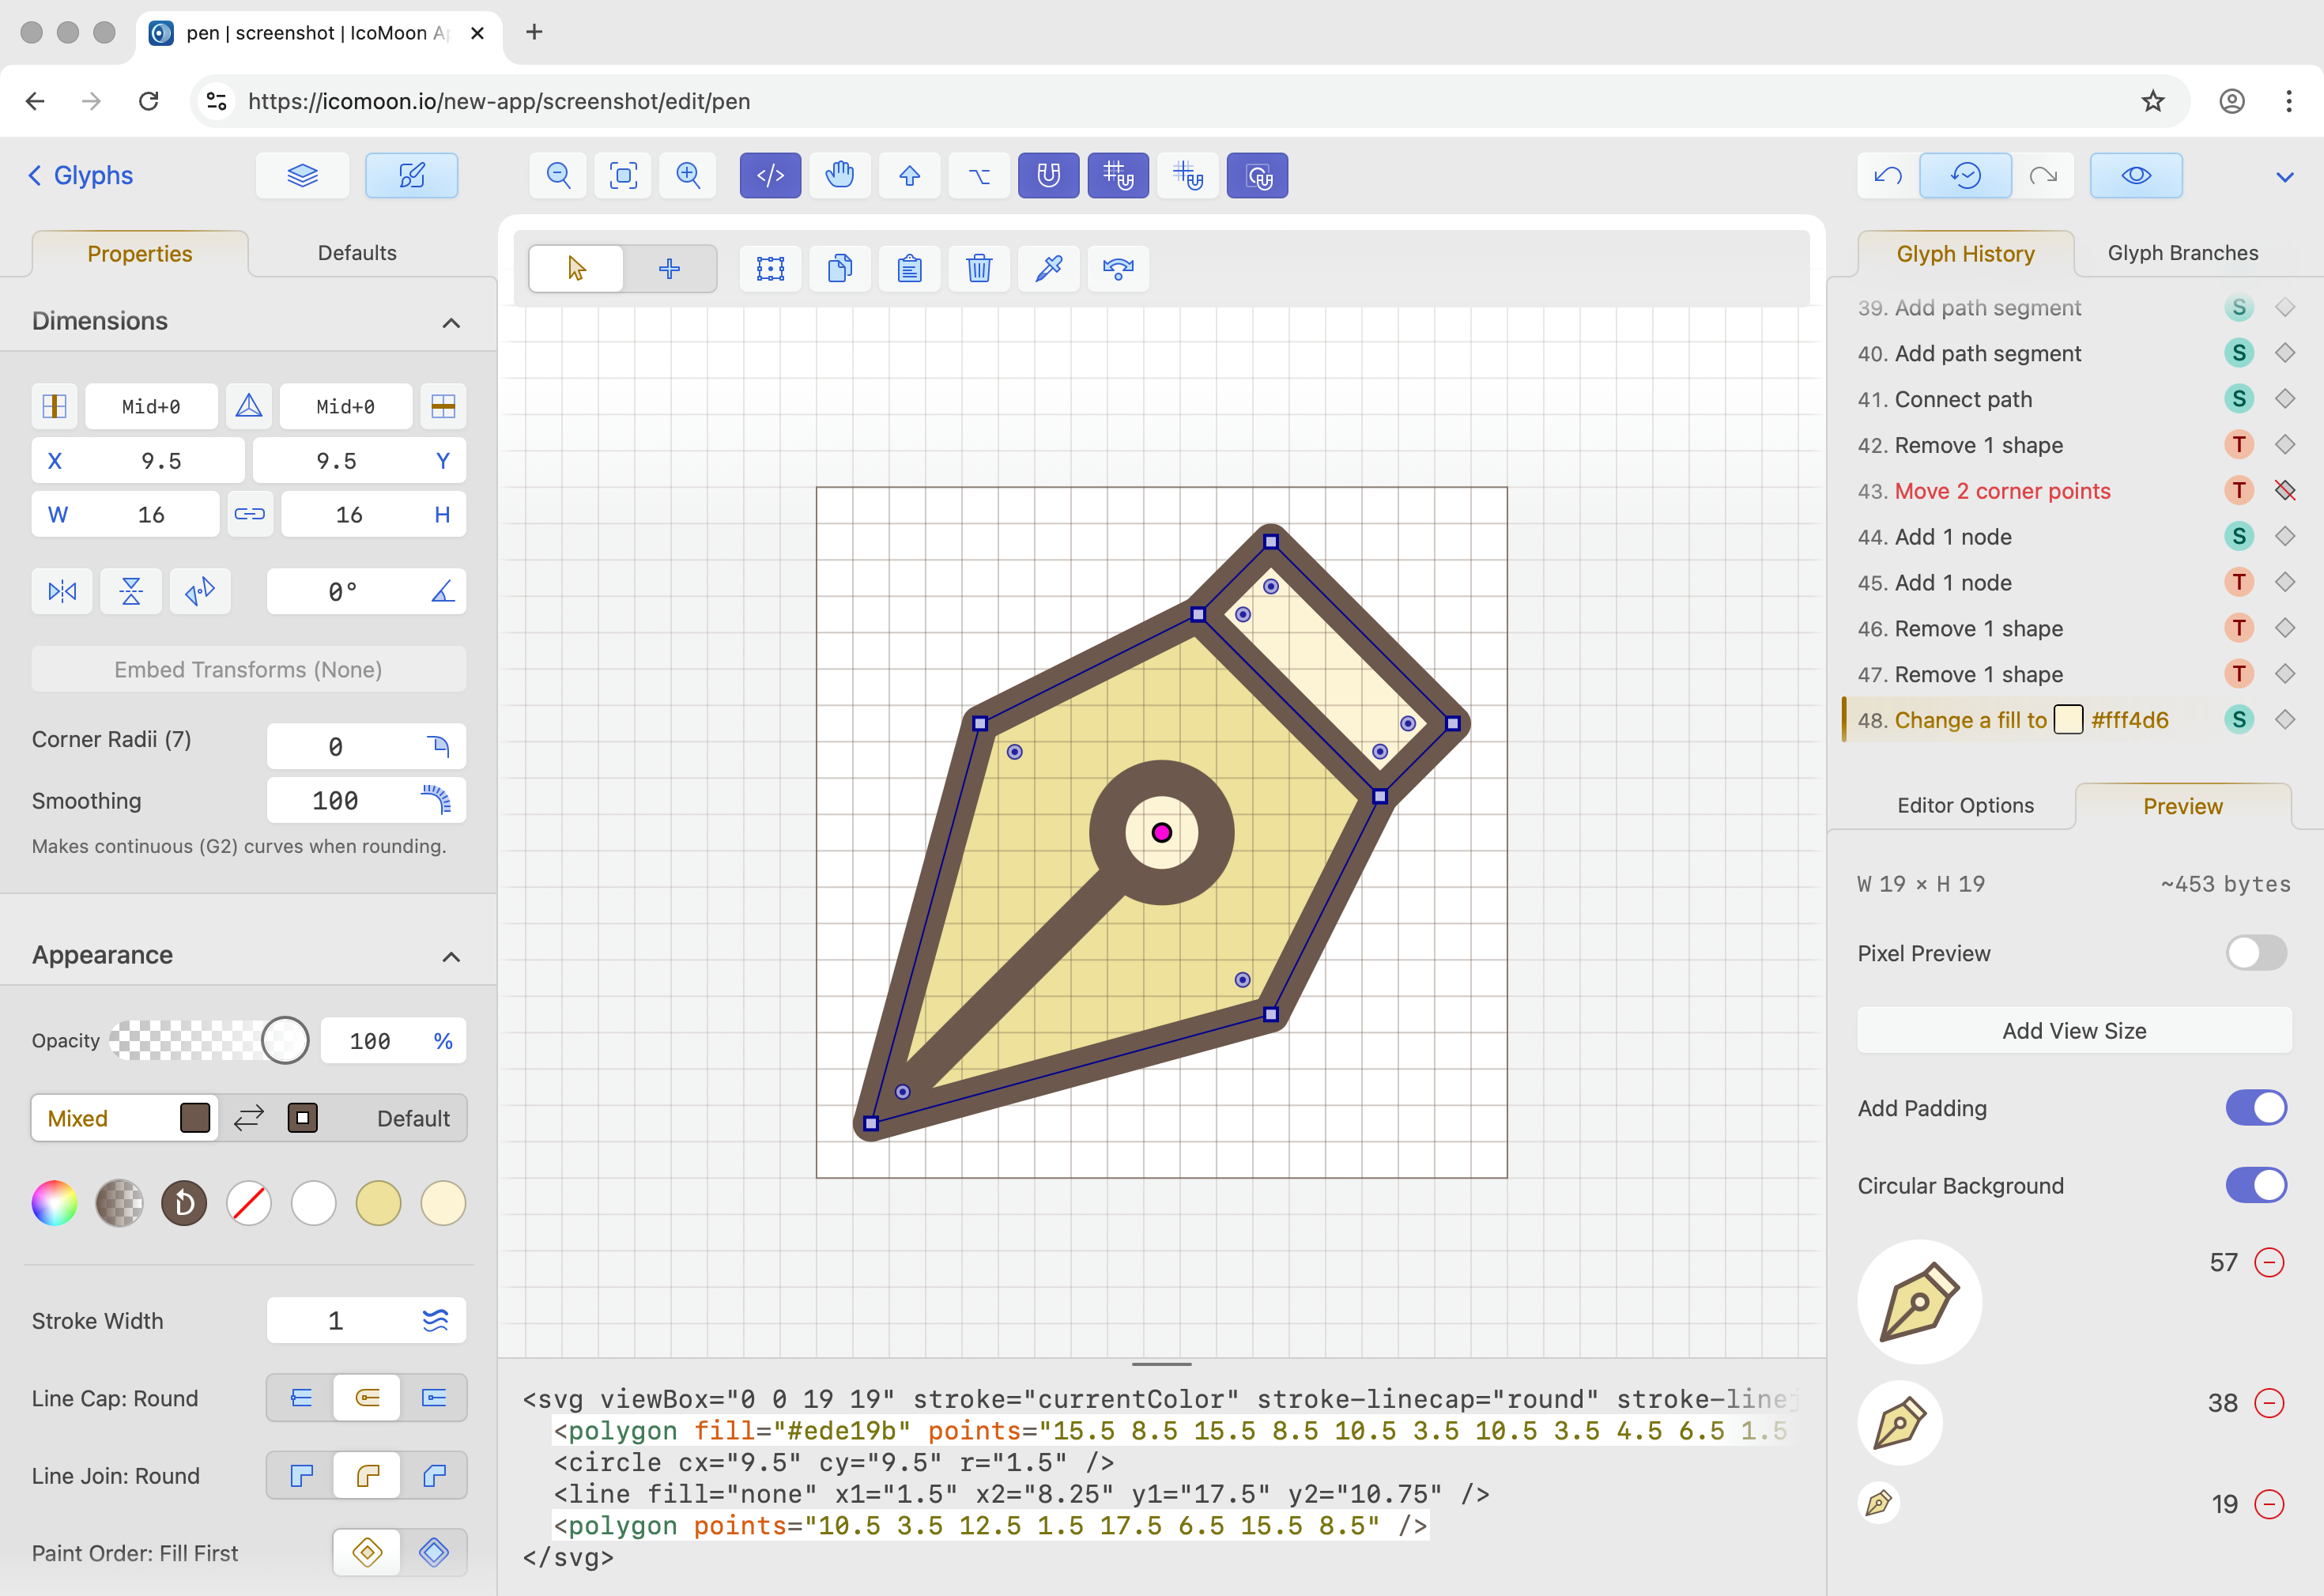
Task: Switch to the Defaults tab
Action: click(356, 252)
